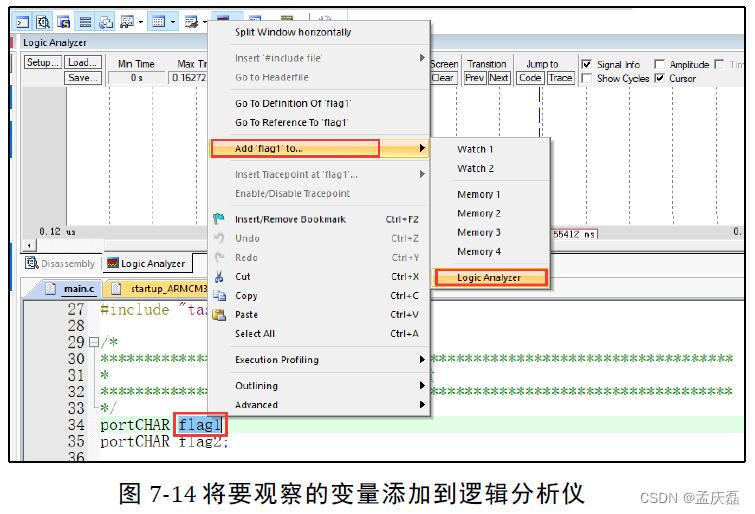Choose Split Window horizontally
Viewport: 755px width, 514px height.
pyautogui.click(x=319, y=32)
